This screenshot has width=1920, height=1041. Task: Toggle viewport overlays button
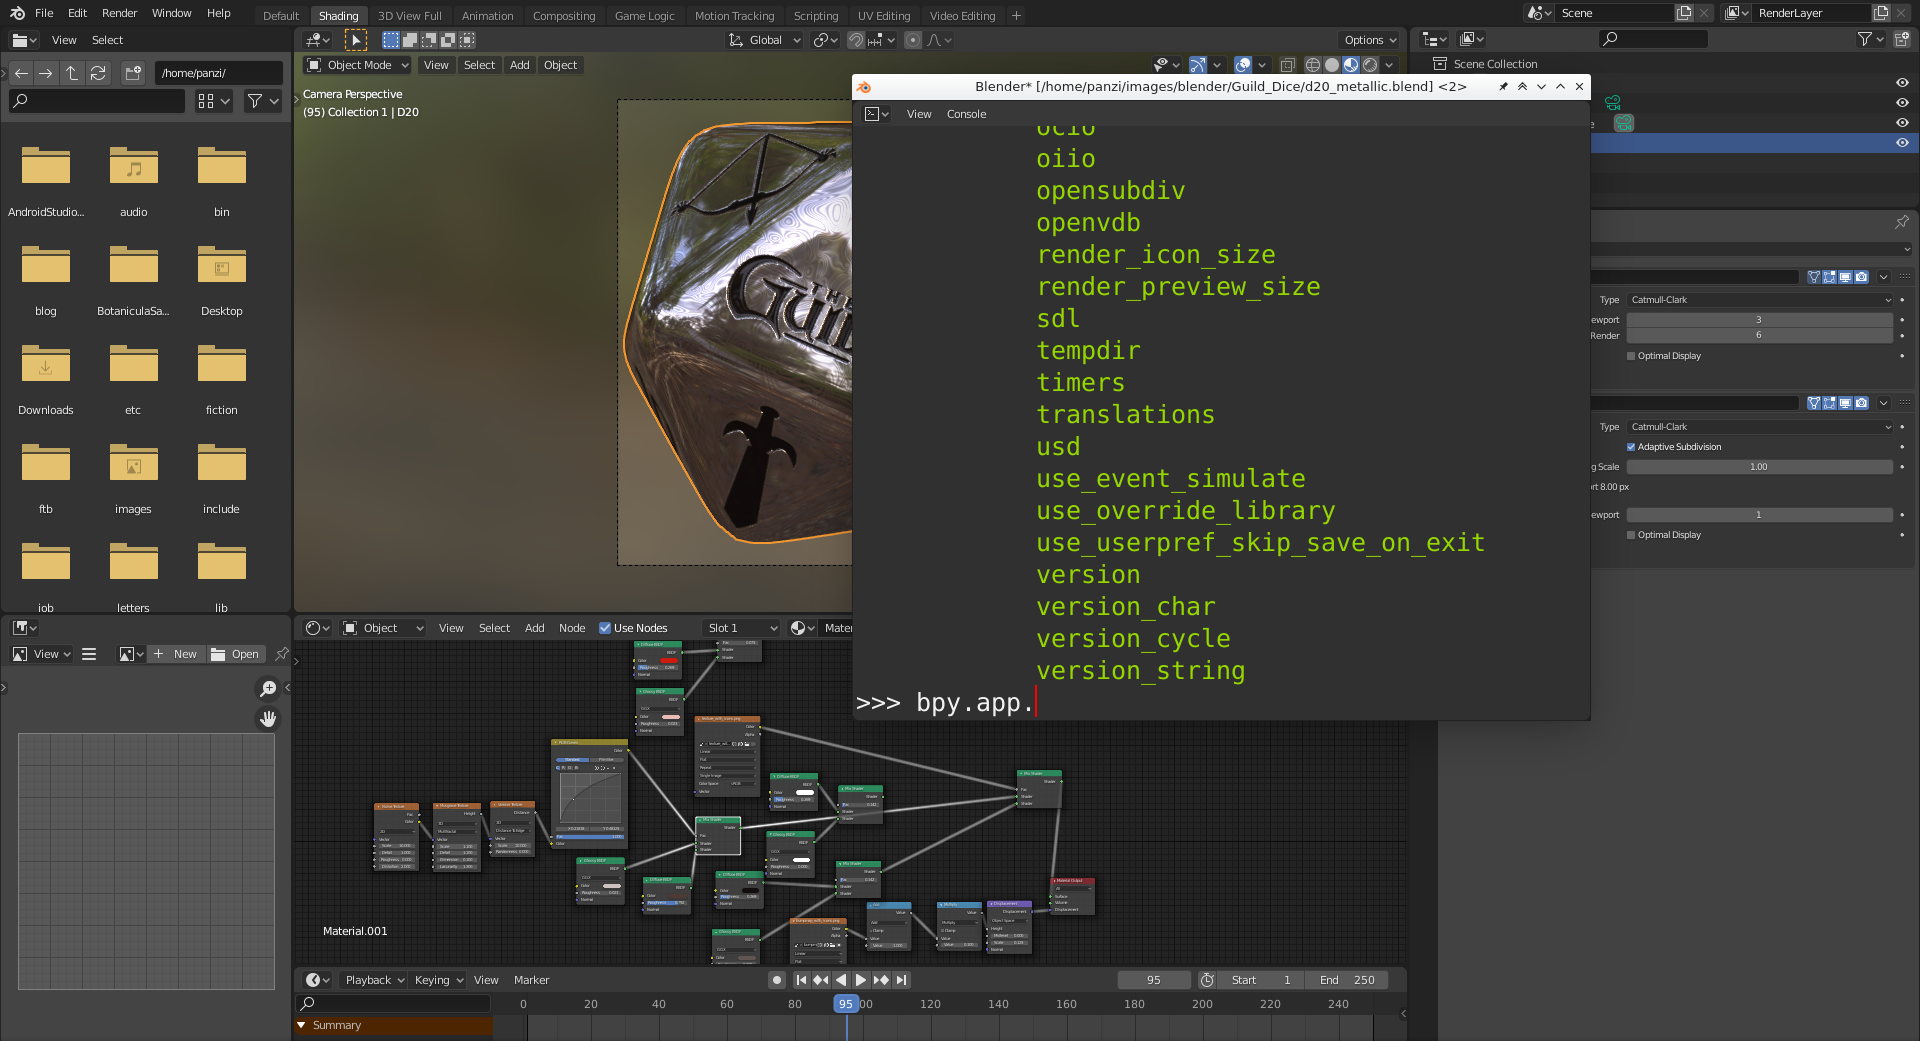click(1242, 65)
